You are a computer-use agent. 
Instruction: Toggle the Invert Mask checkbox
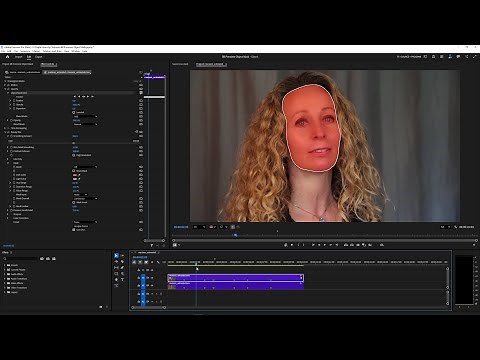(x=74, y=202)
